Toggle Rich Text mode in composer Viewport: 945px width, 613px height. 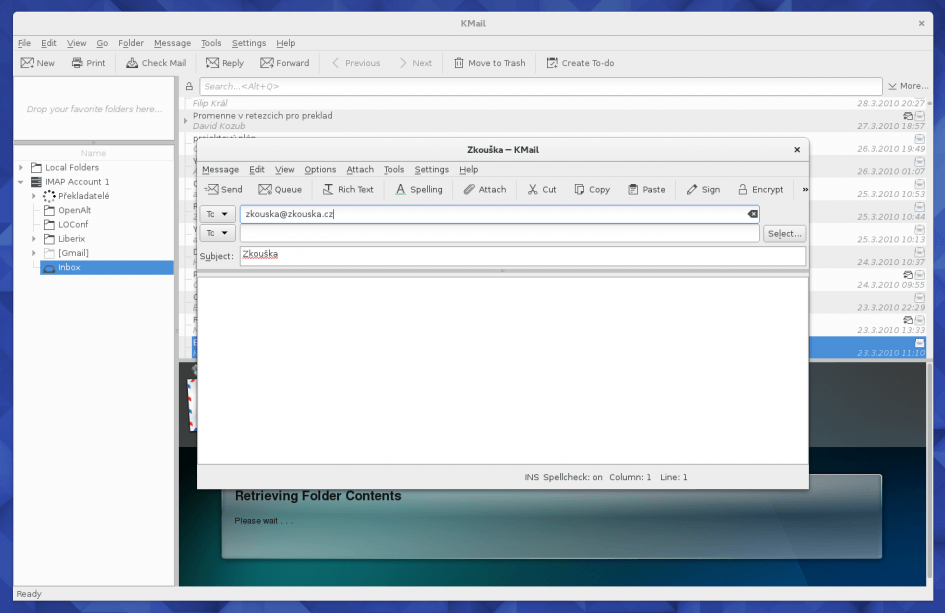coord(348,189)
